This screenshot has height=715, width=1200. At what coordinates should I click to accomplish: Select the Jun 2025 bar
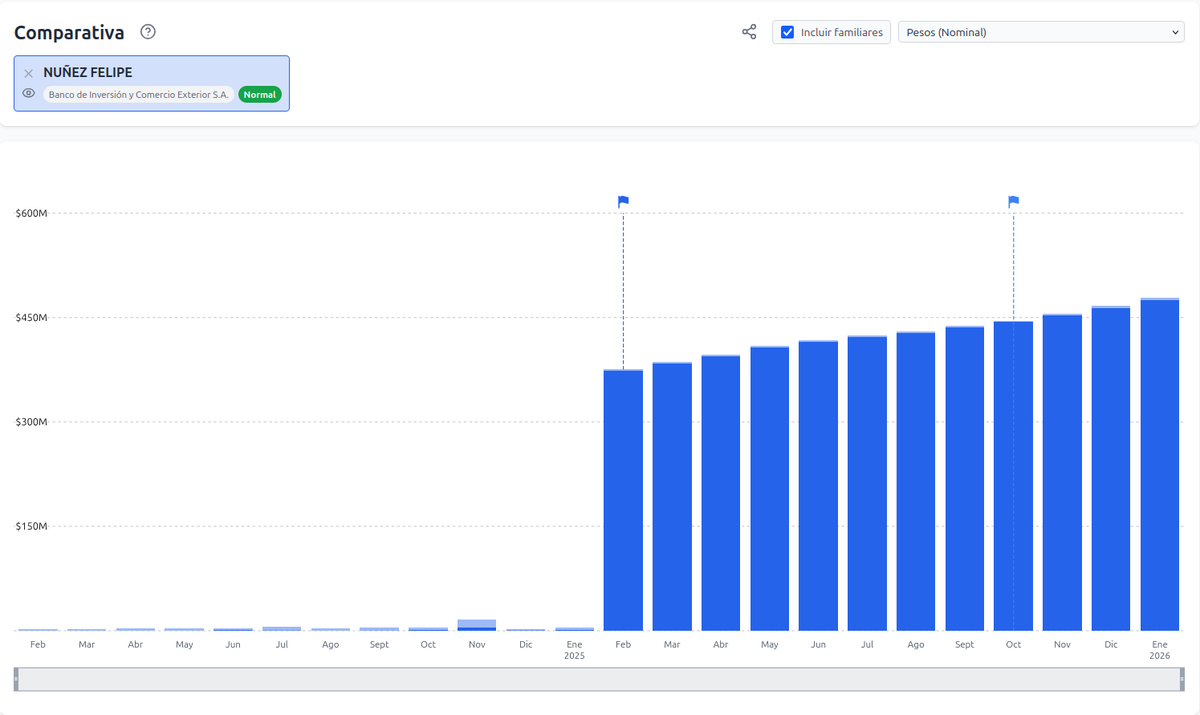pyautogui.click(x=818, y=485)
